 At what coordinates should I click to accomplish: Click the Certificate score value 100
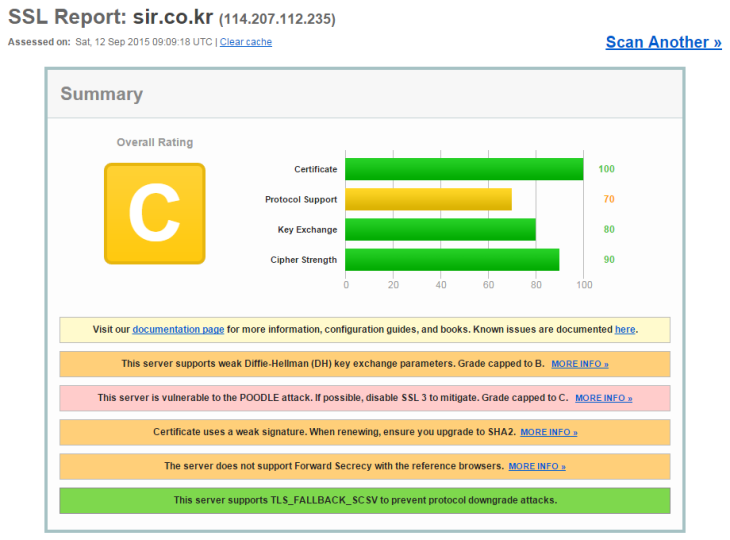(606, 169)
